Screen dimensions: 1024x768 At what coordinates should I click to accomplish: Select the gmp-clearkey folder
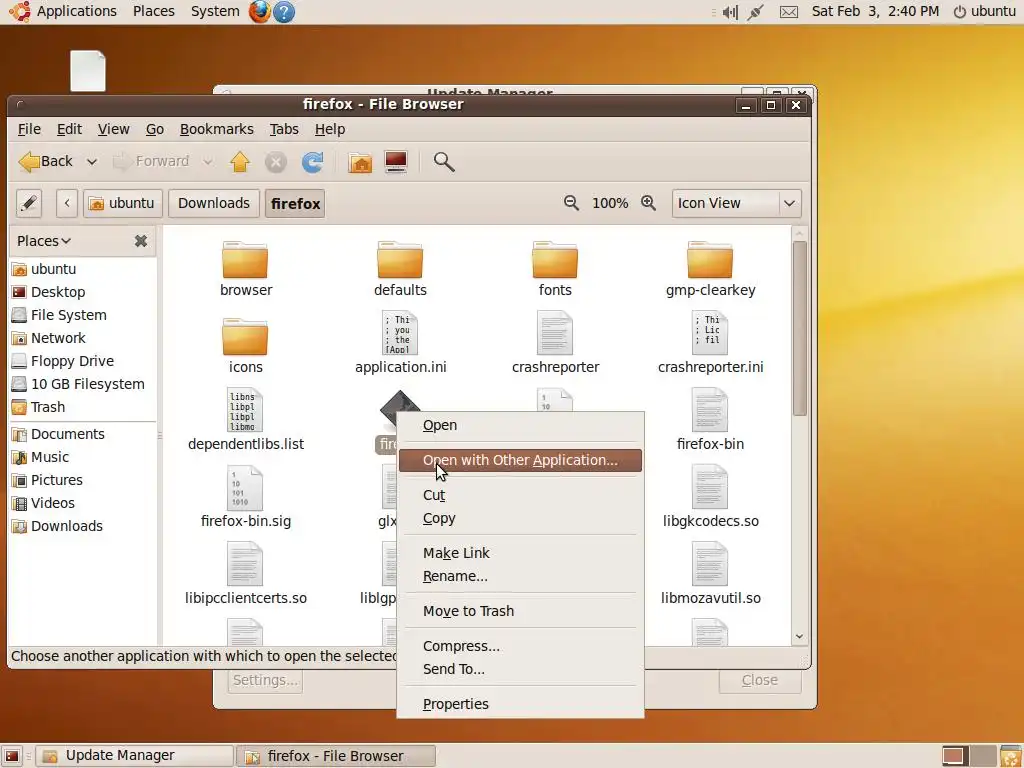click(x=711, y=269)
